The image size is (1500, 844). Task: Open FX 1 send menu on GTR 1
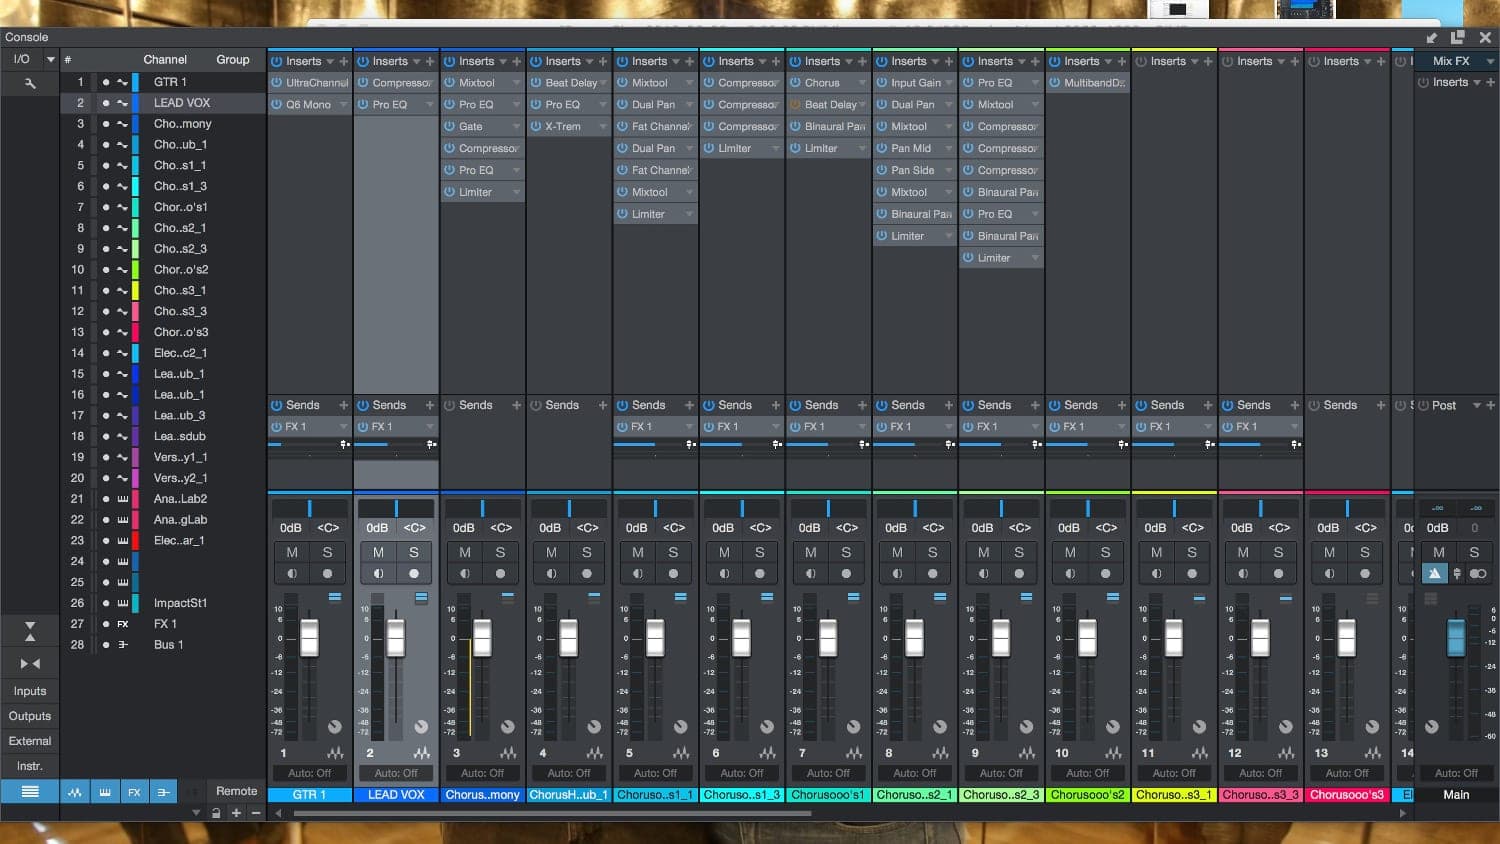(344, 427)
